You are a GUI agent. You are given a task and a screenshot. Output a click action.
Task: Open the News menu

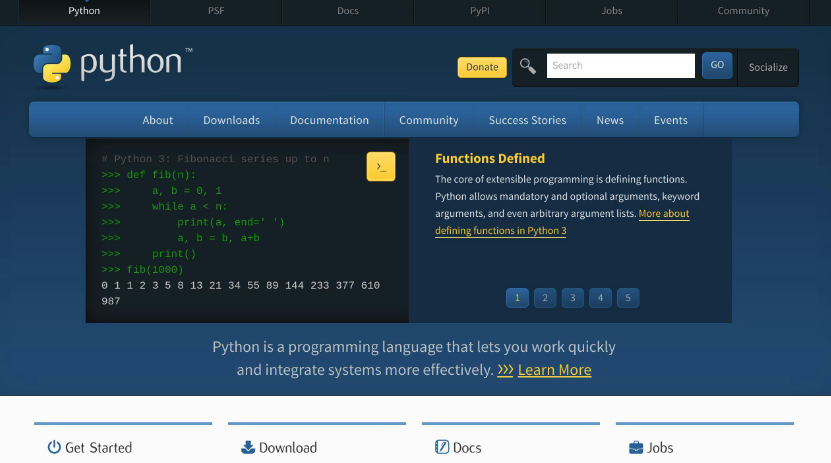pyautogui.click(x=610, y=120)
